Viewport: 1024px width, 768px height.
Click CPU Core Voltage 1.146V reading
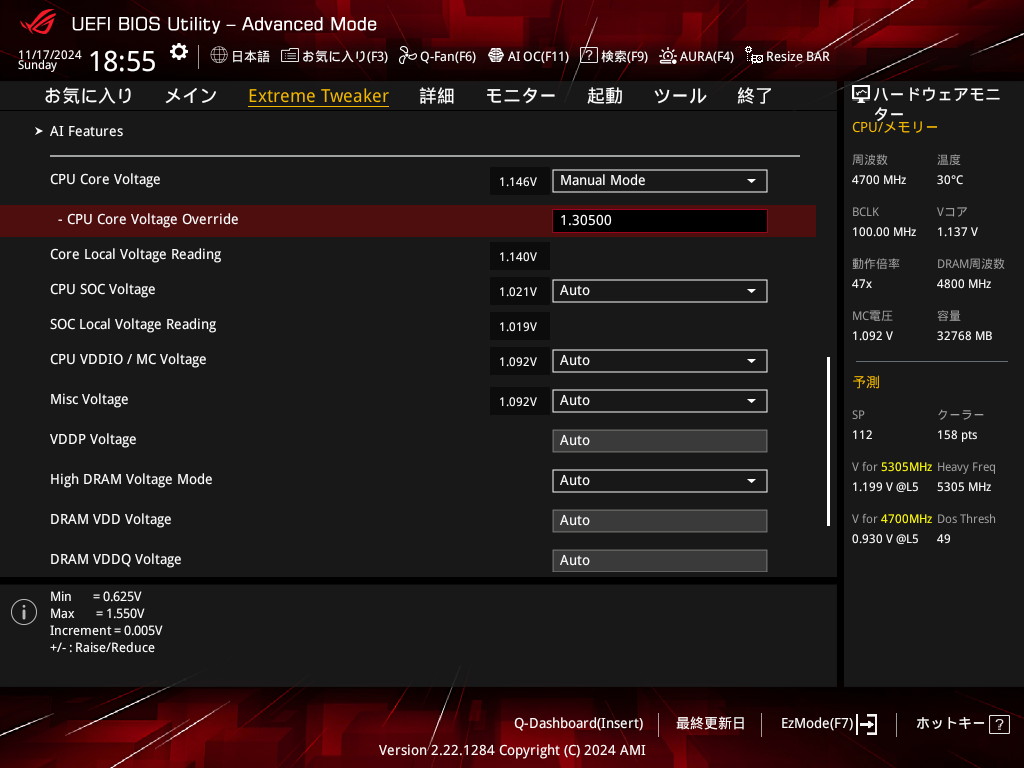tap(519, 182)
